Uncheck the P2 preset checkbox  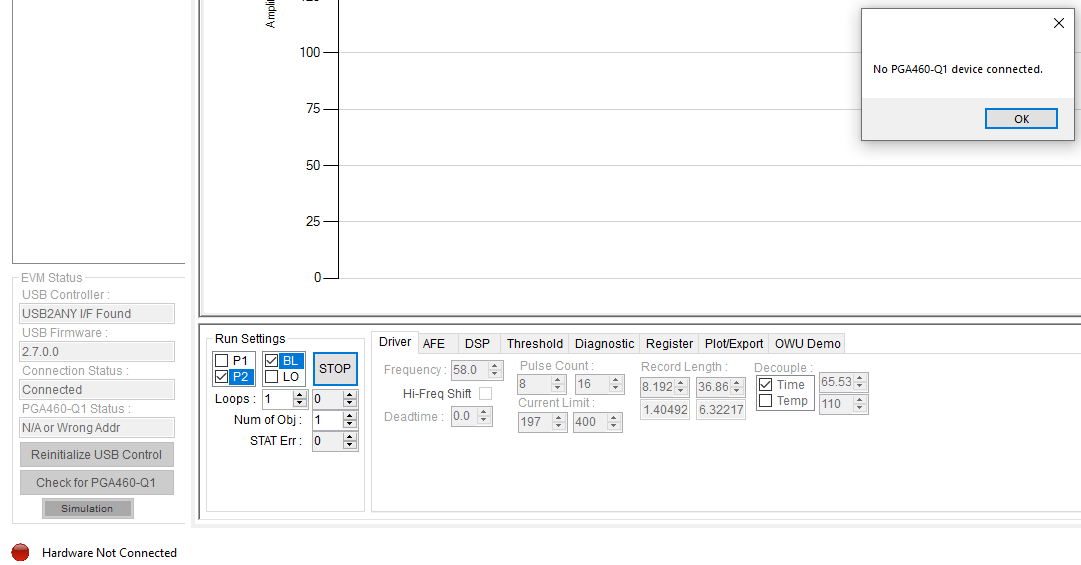point(221,377)
